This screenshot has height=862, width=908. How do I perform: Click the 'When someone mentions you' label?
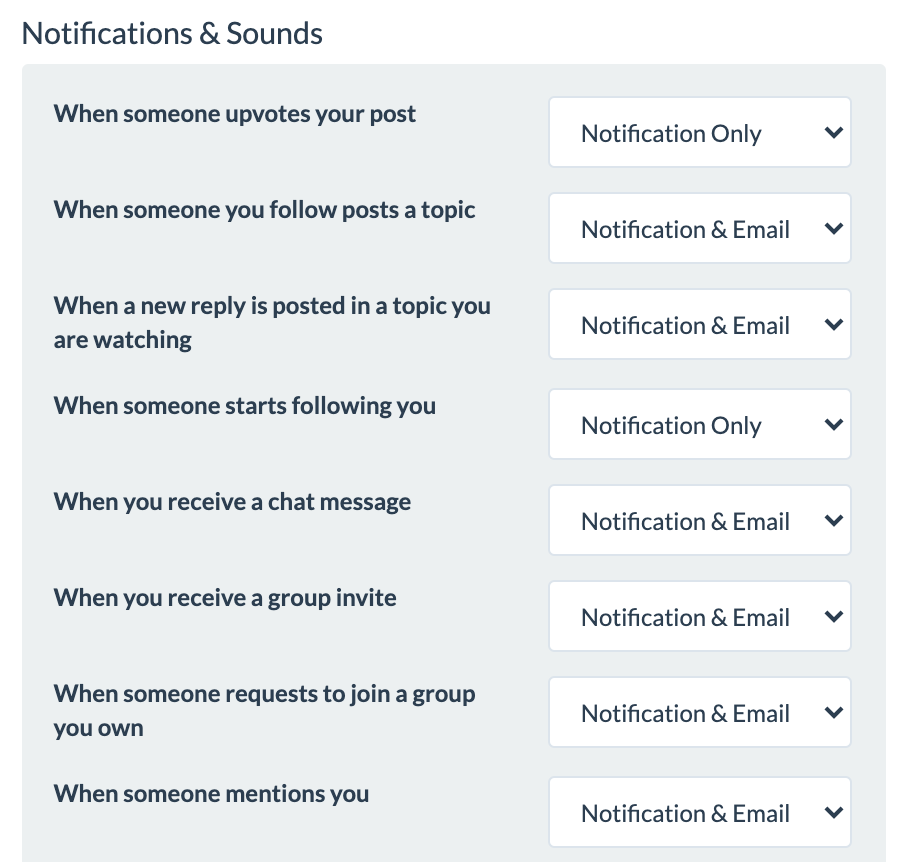pyautogui.click(x=211, y=794)
